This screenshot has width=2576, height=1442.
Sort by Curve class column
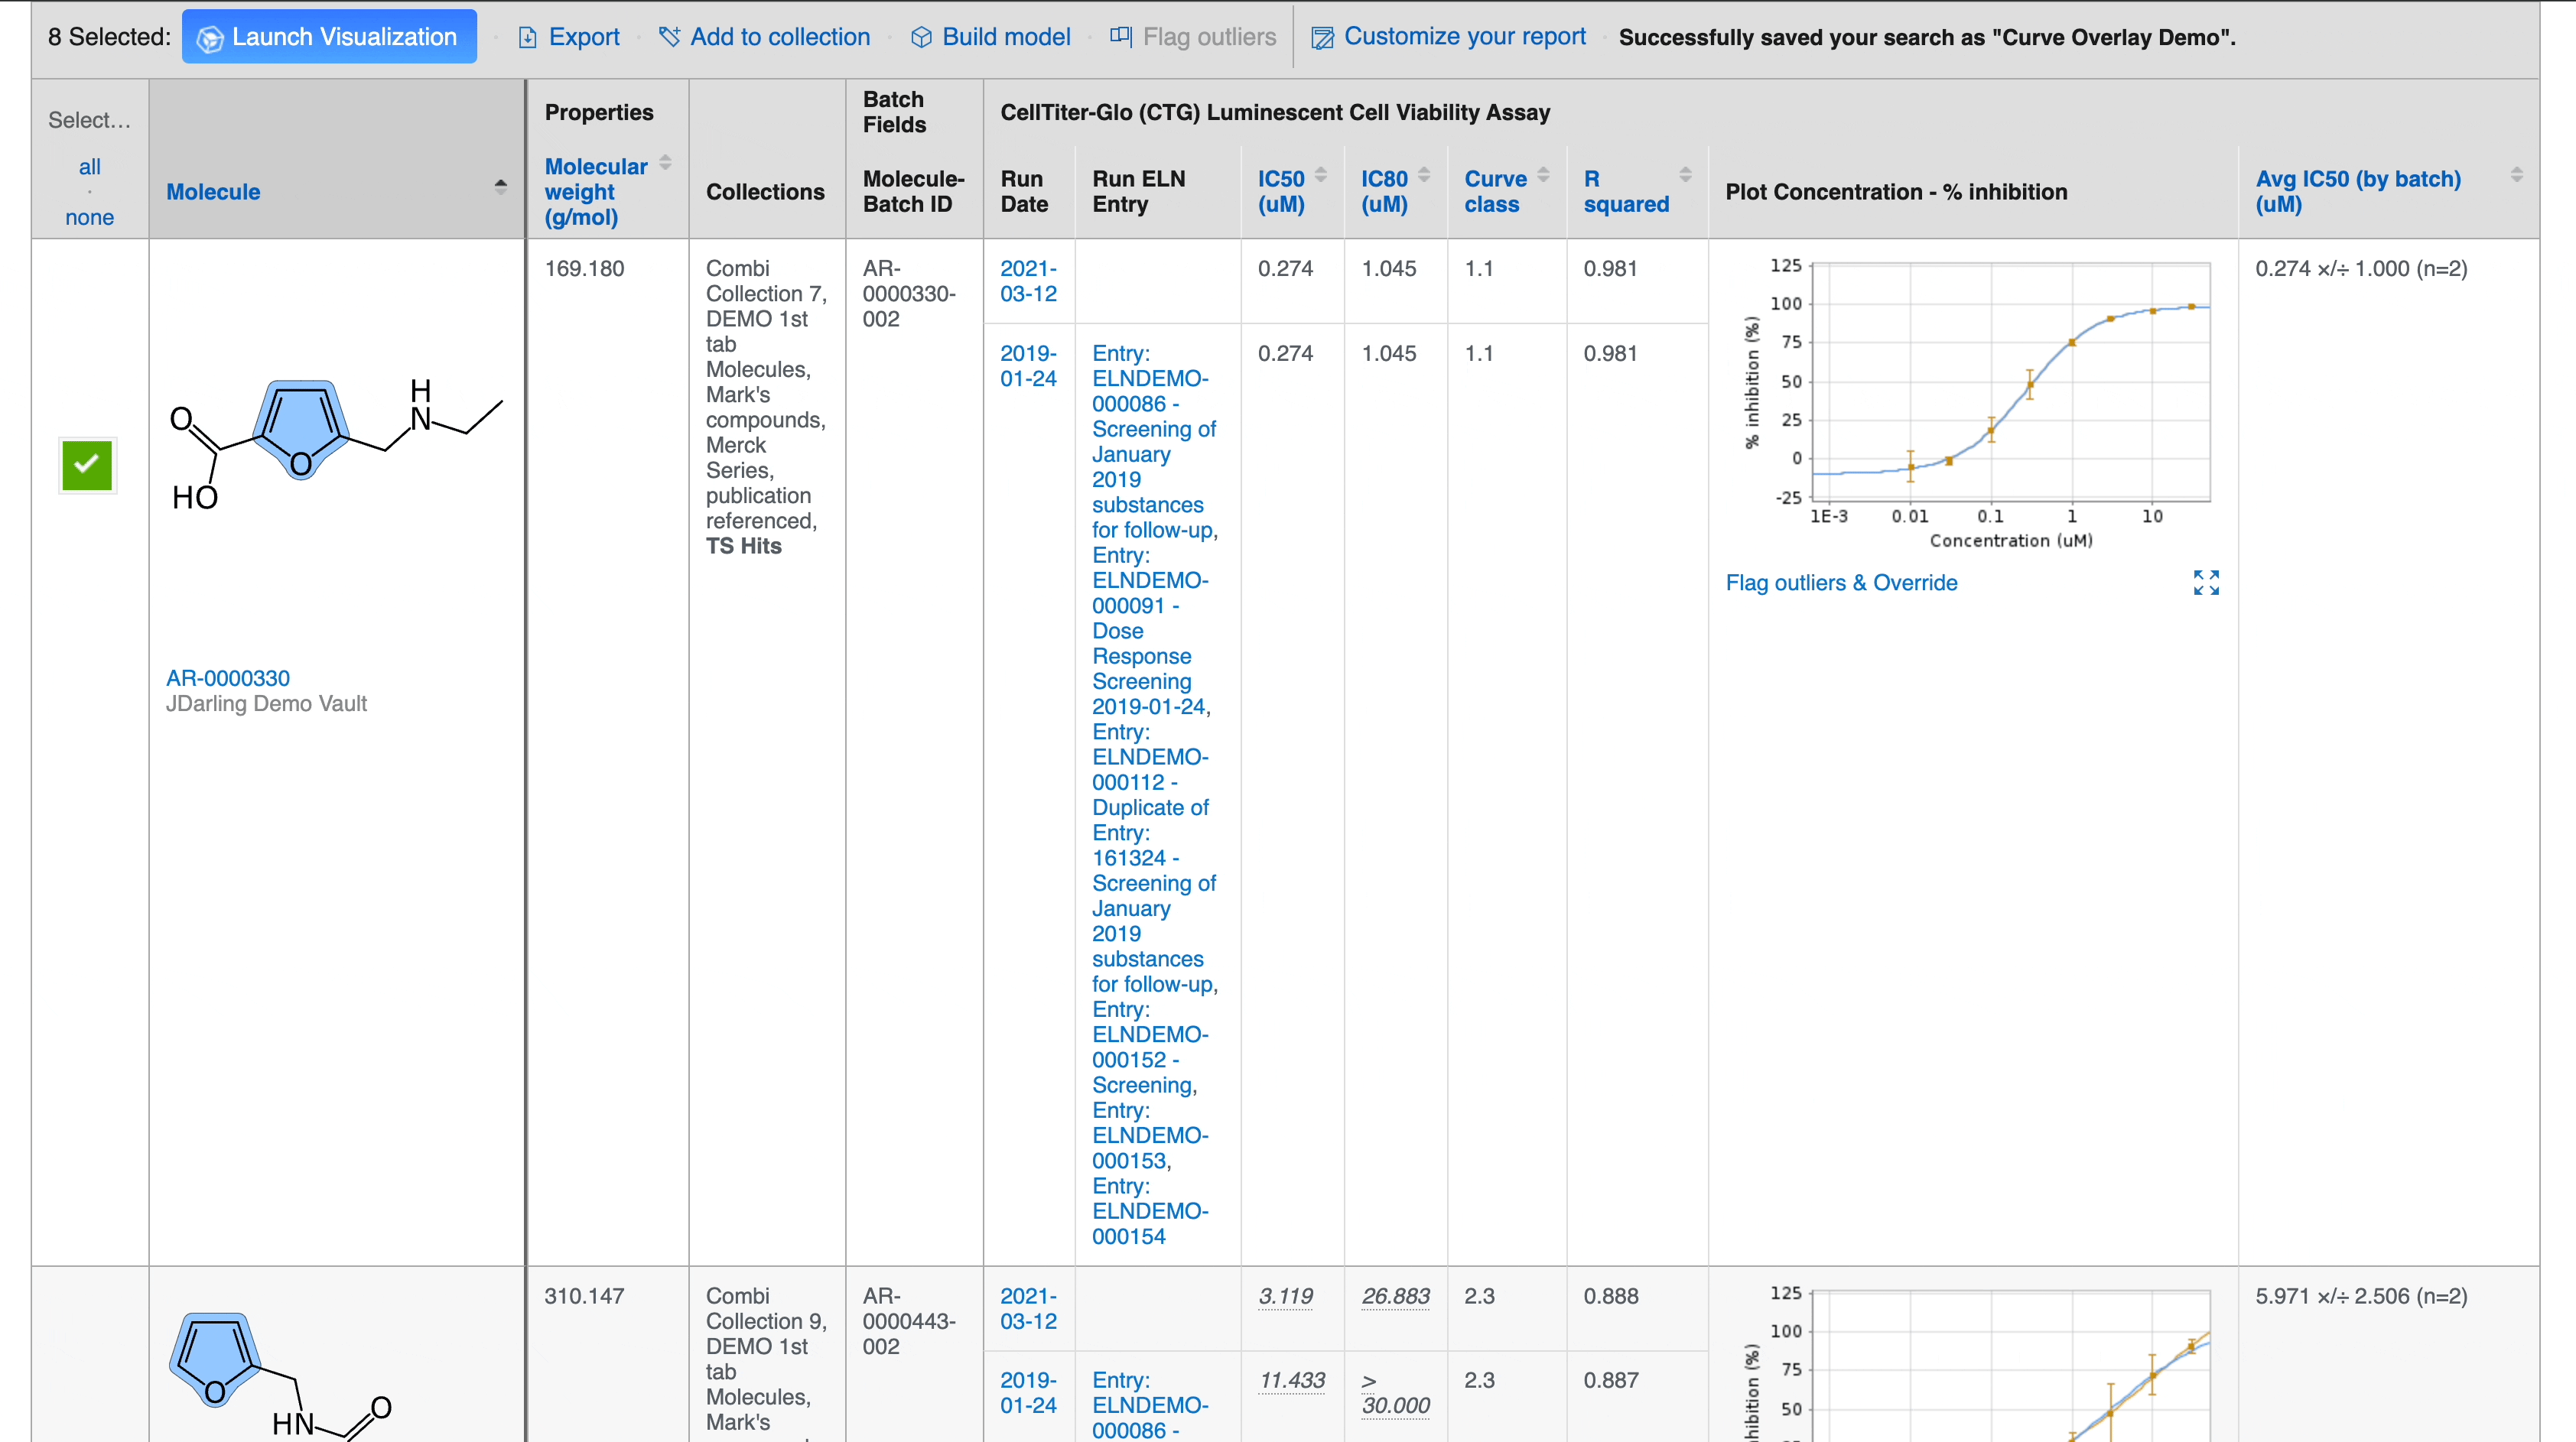pyautogui.click(x=1495, y=191)
